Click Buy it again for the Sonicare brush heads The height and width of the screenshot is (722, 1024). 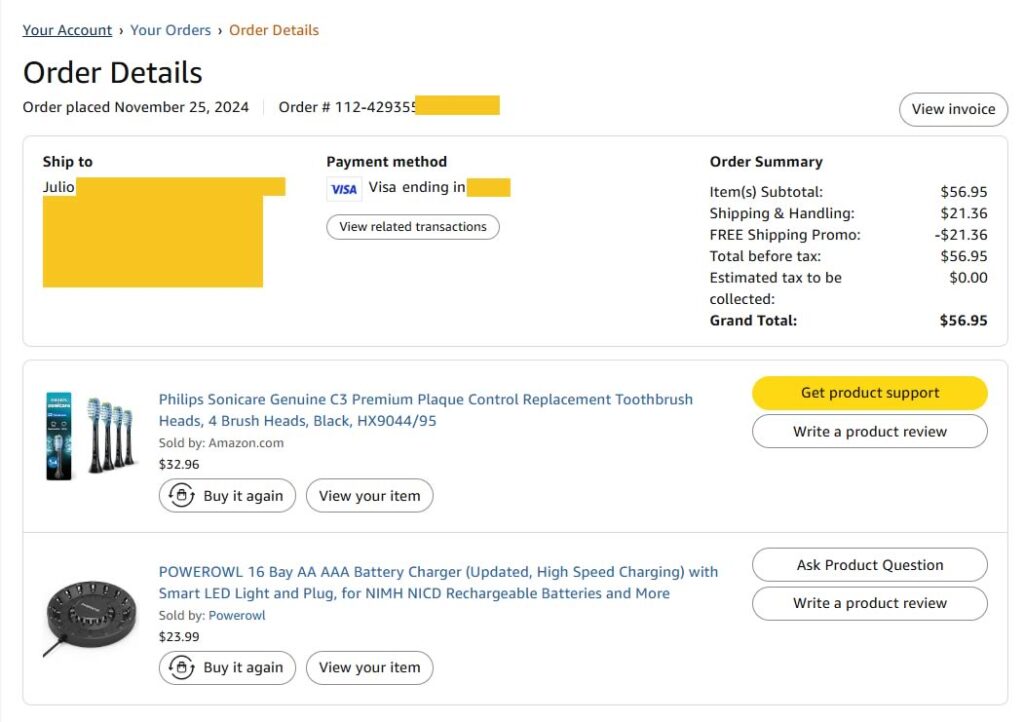(227, 495)
